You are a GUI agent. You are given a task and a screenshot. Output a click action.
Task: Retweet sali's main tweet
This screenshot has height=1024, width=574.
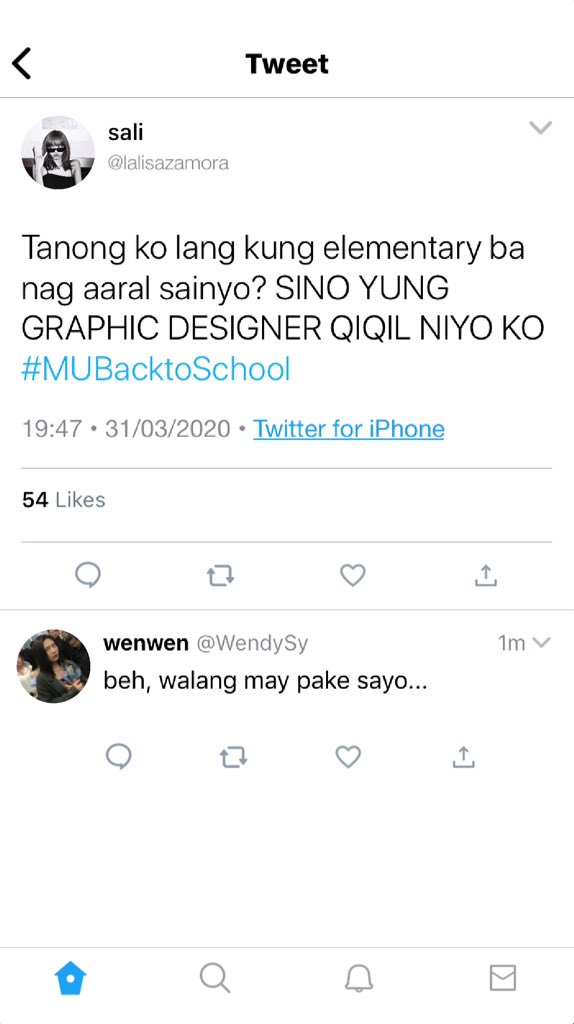point(221,576)
